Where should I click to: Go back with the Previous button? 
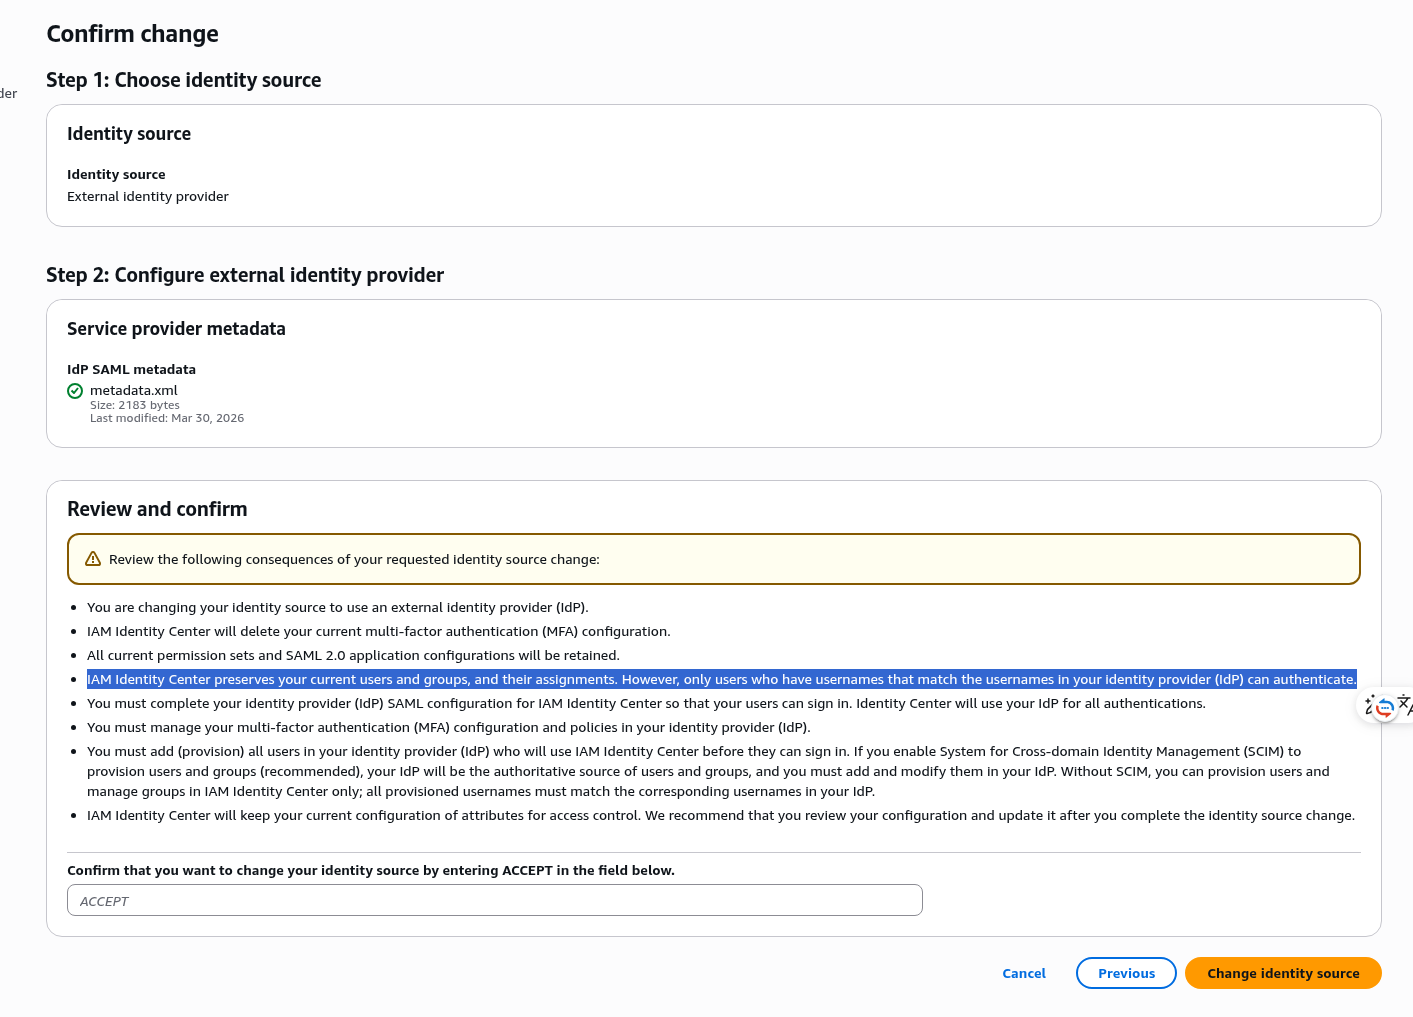pos(1126,973)
